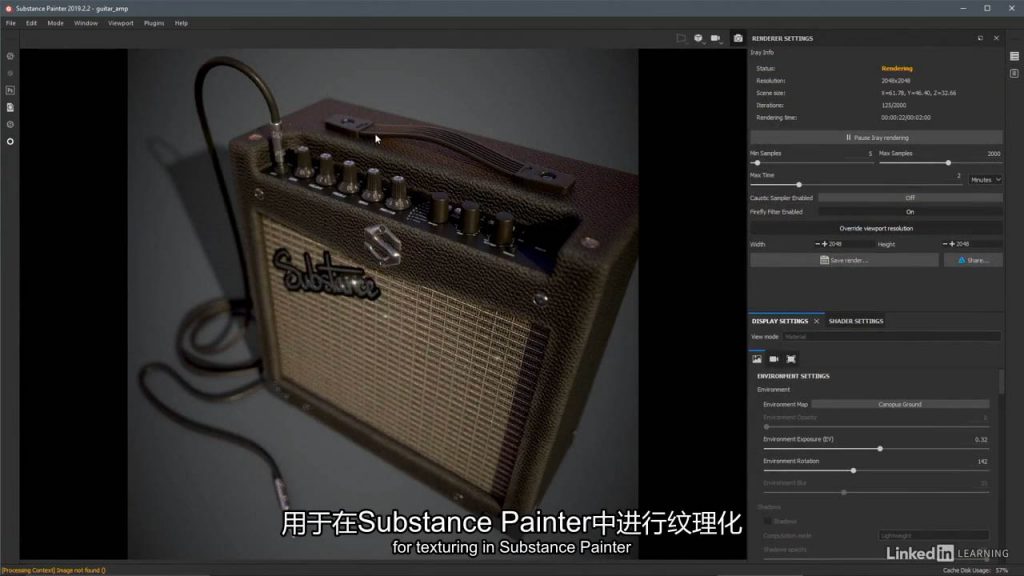This screenshot has width=1024, height=576.
Task: Select the viewport settings frame icon
Action: pyautogui.click(x=791, y=358)
